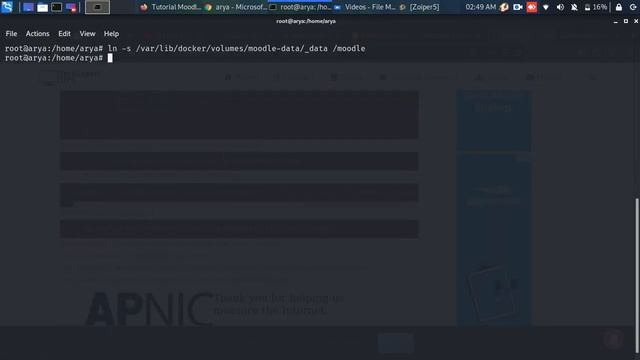This screenshot has width=640, height=360.
Task: Close the terminal window
Action: (636, 21)
